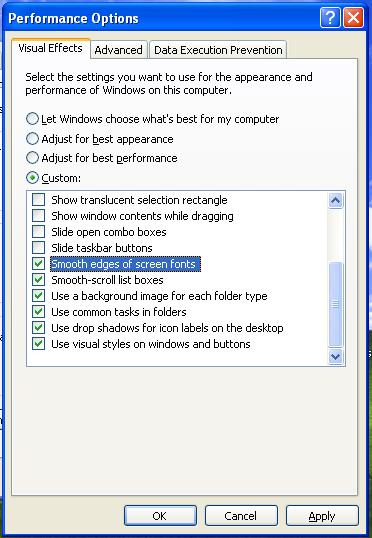
Task: Close the Performance Options dialog
Action: point(353,17)
